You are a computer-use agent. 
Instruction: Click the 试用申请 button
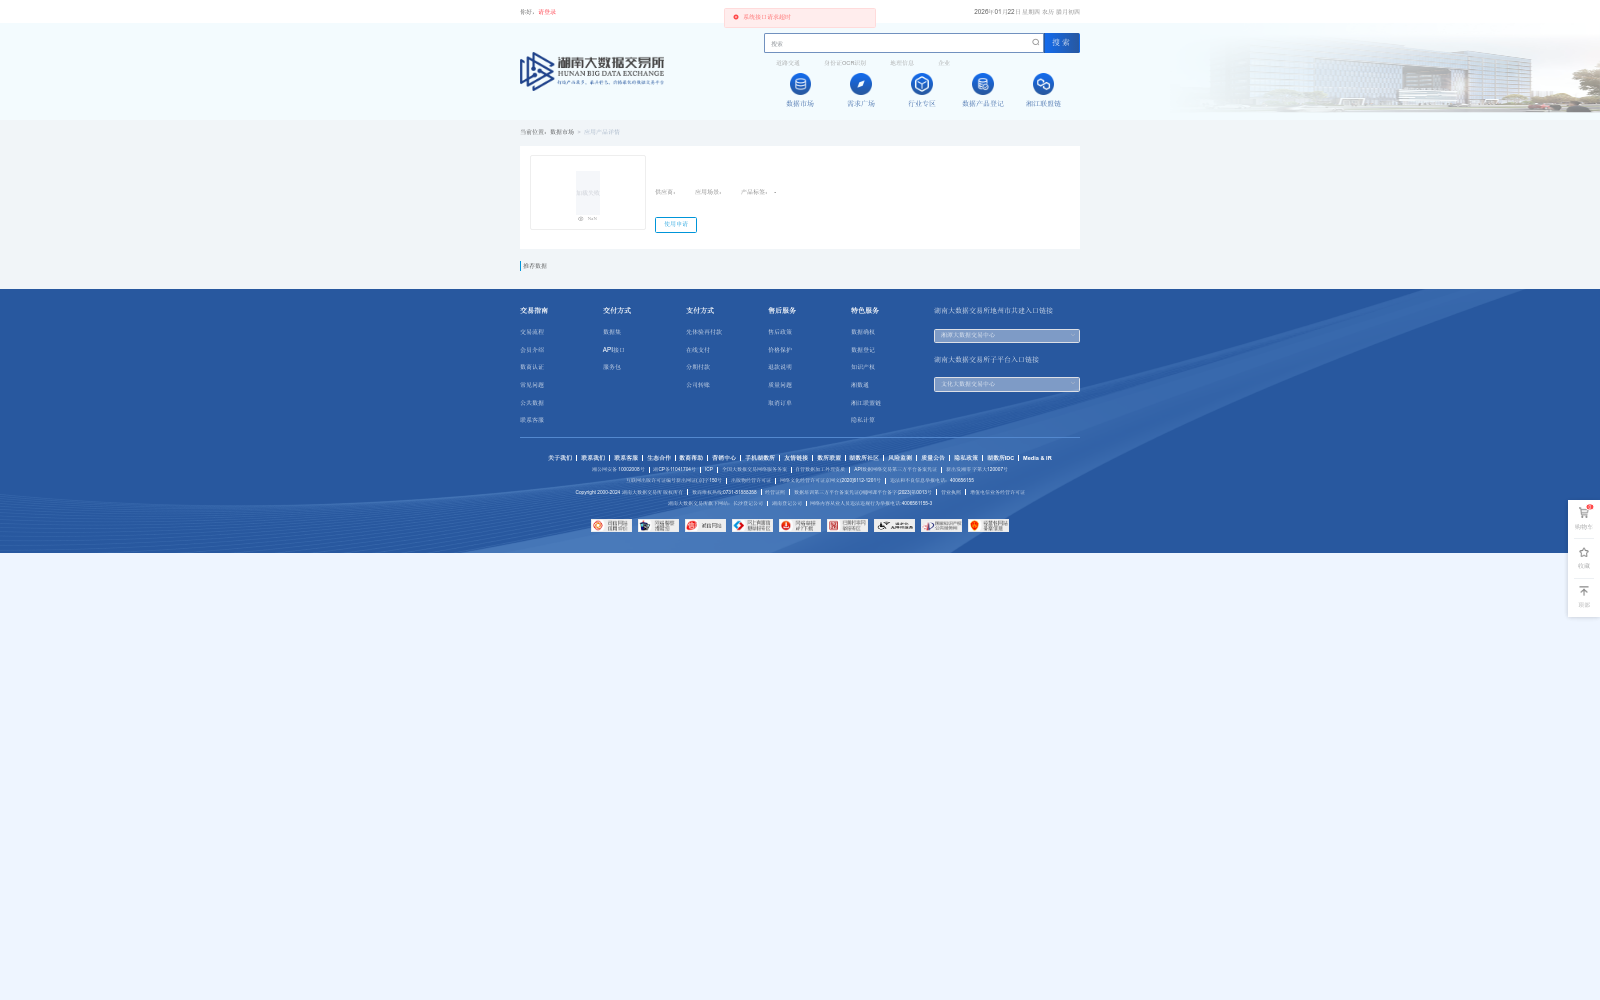(676, 225)
